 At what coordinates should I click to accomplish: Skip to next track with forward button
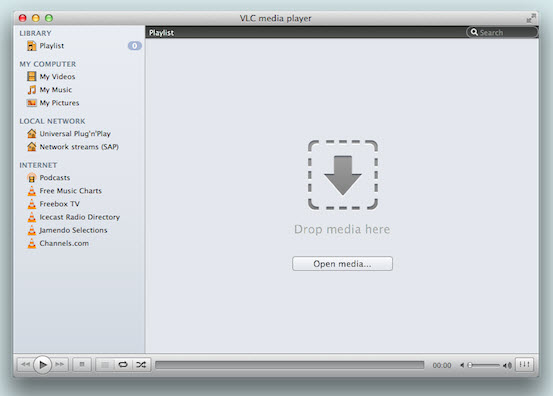(60, 364)
